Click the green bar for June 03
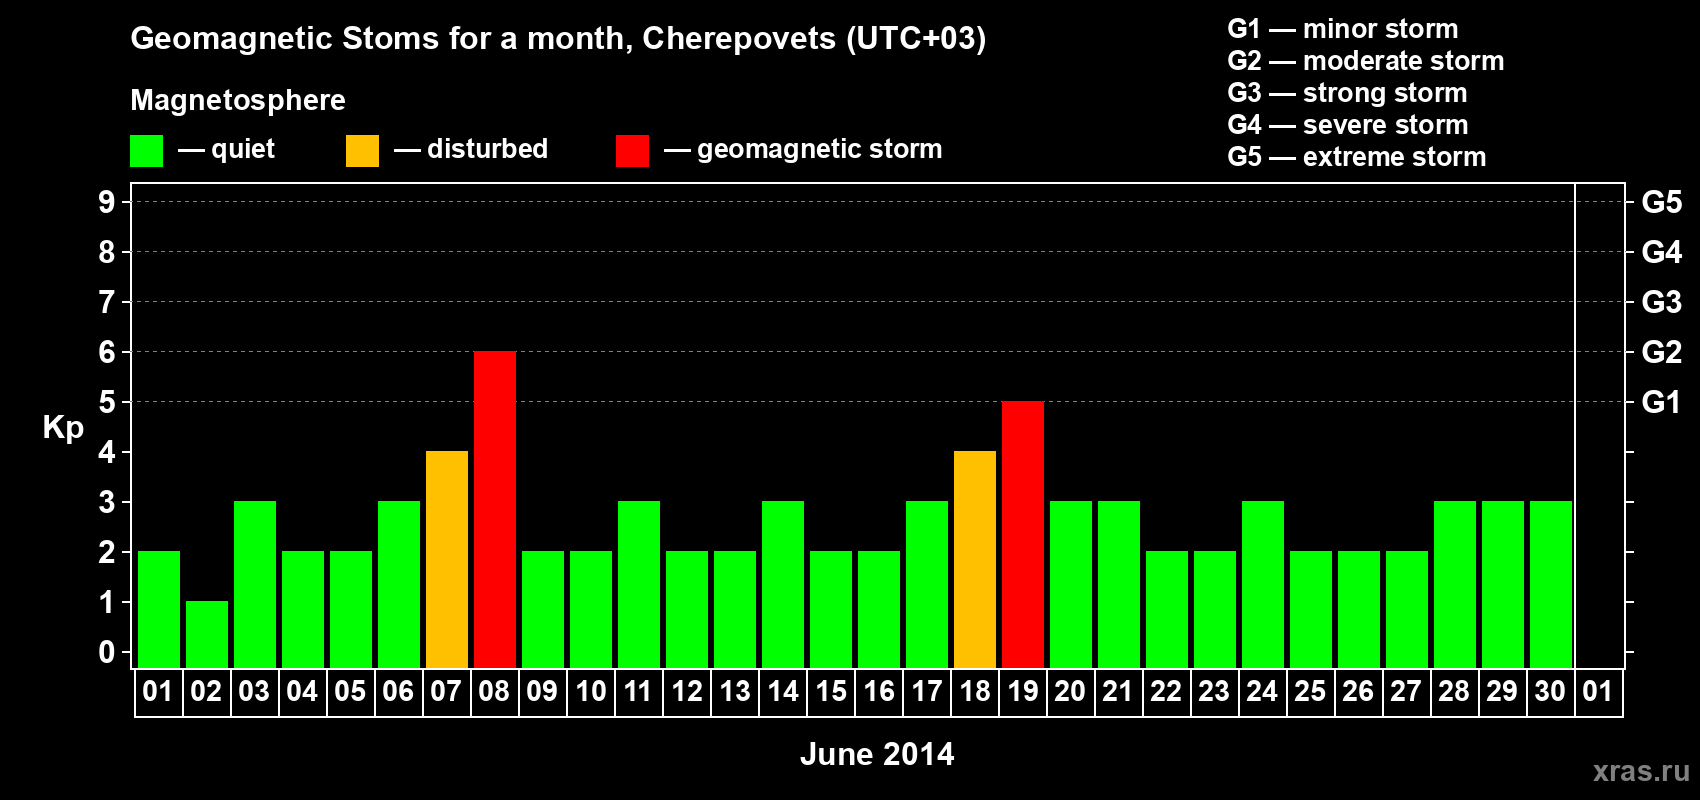The image size is (1700, 800). pos(255,584)
